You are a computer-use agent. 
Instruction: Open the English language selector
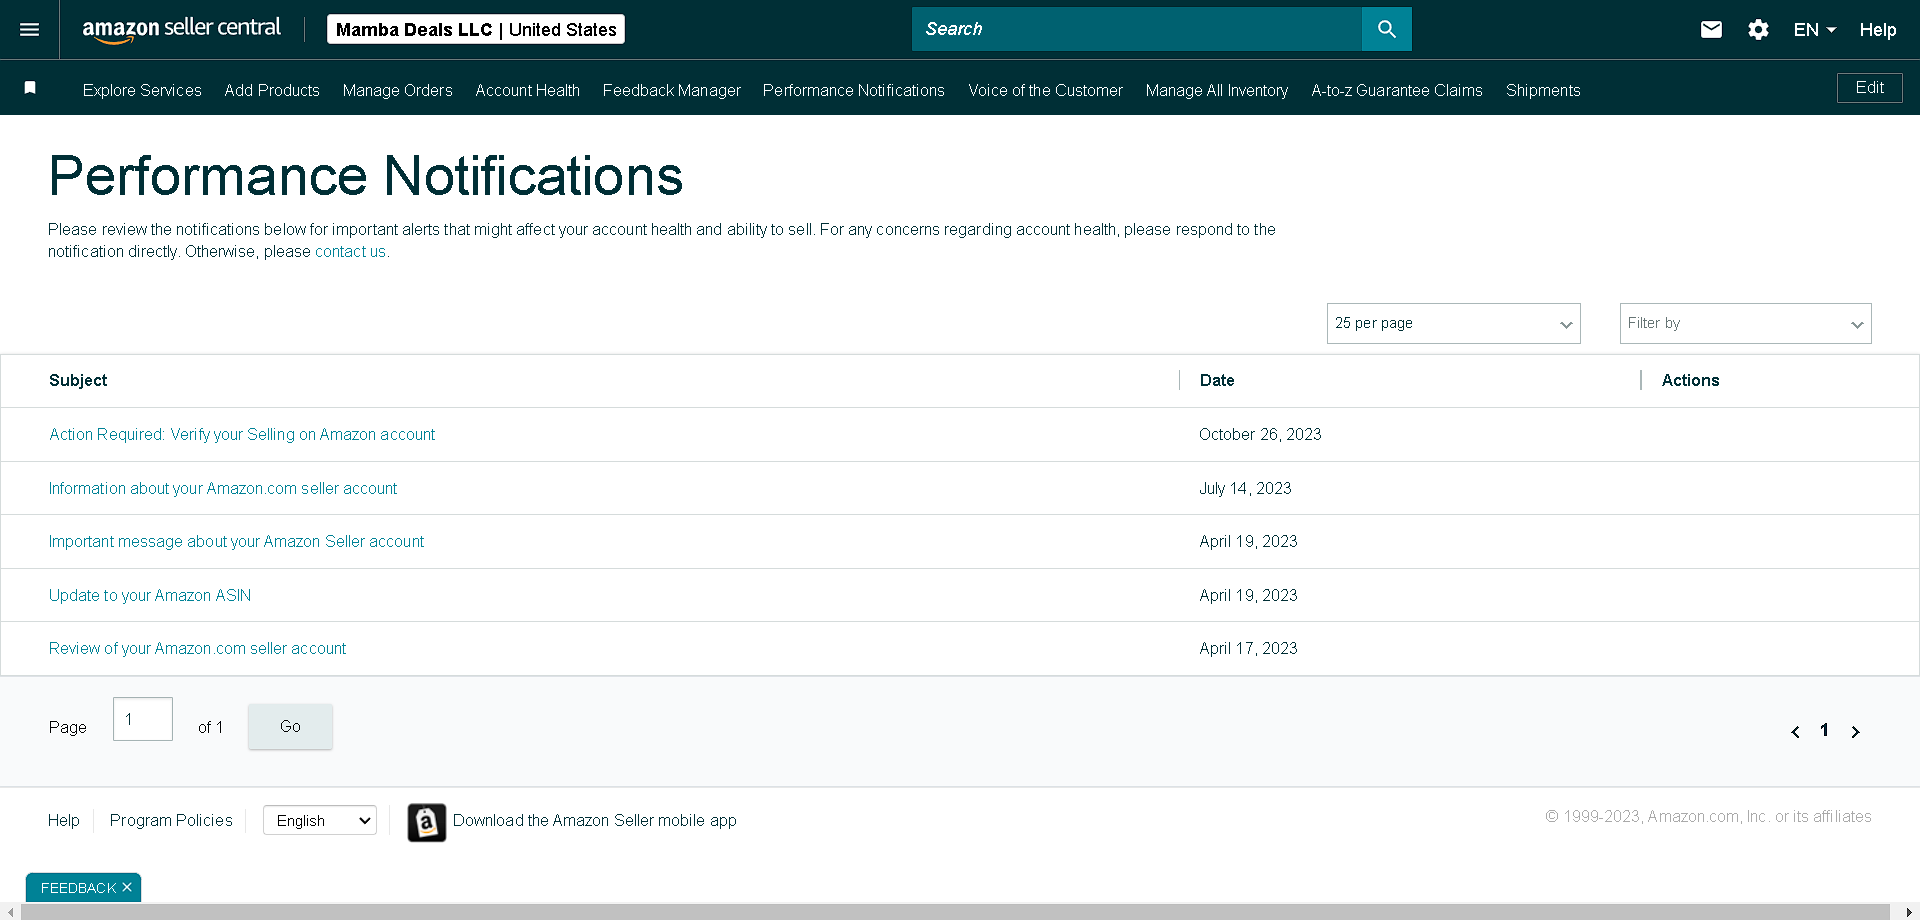[x=320, y=820]
